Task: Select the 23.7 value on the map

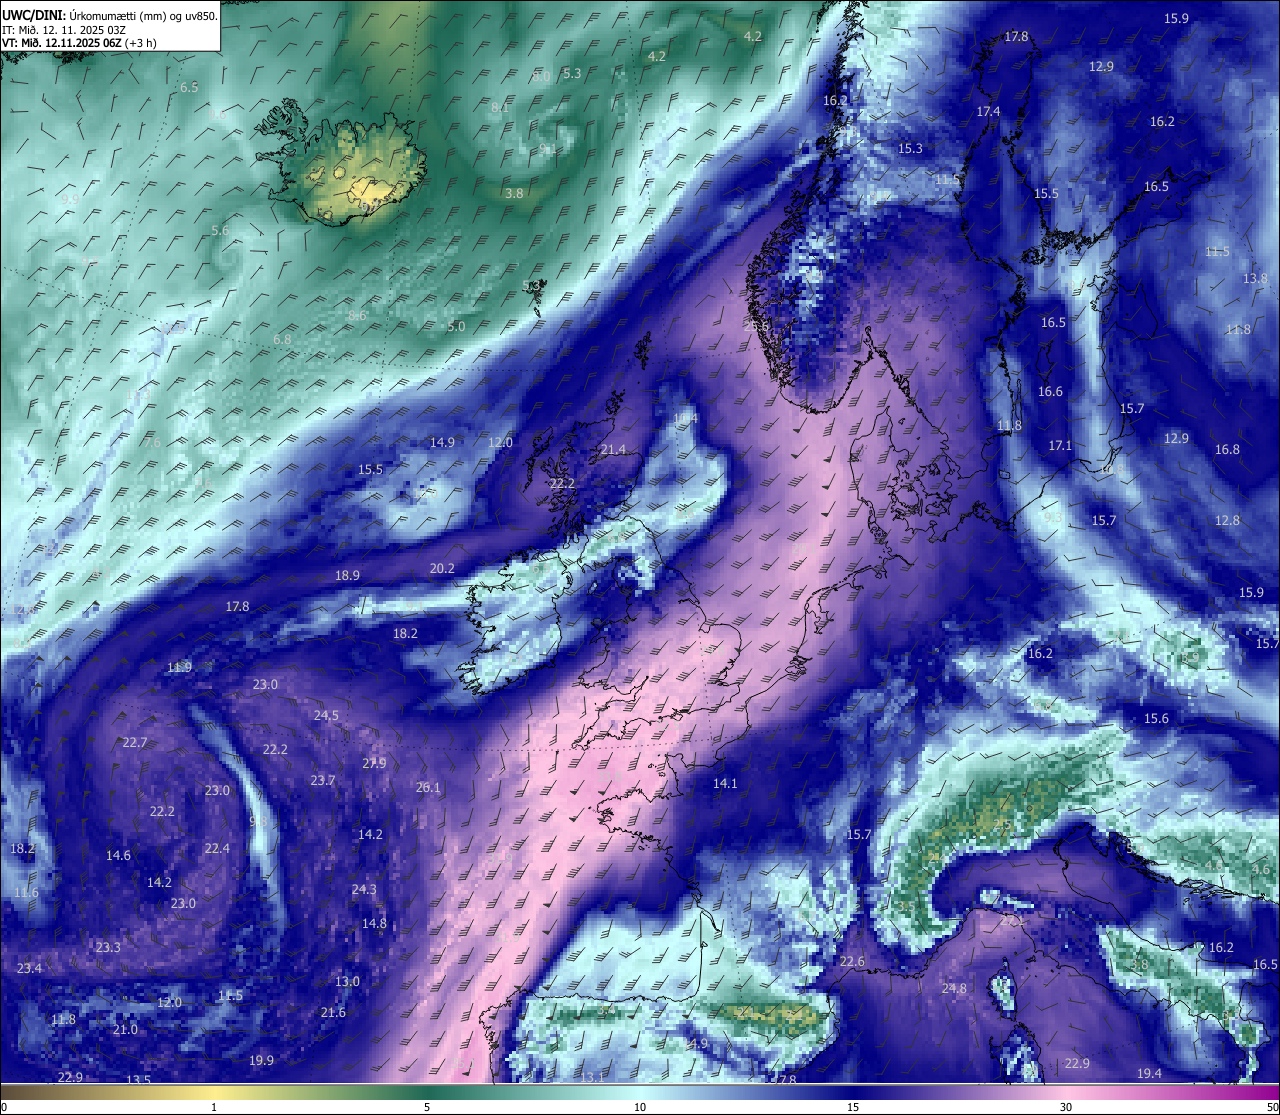Action: tap(322, 780)
